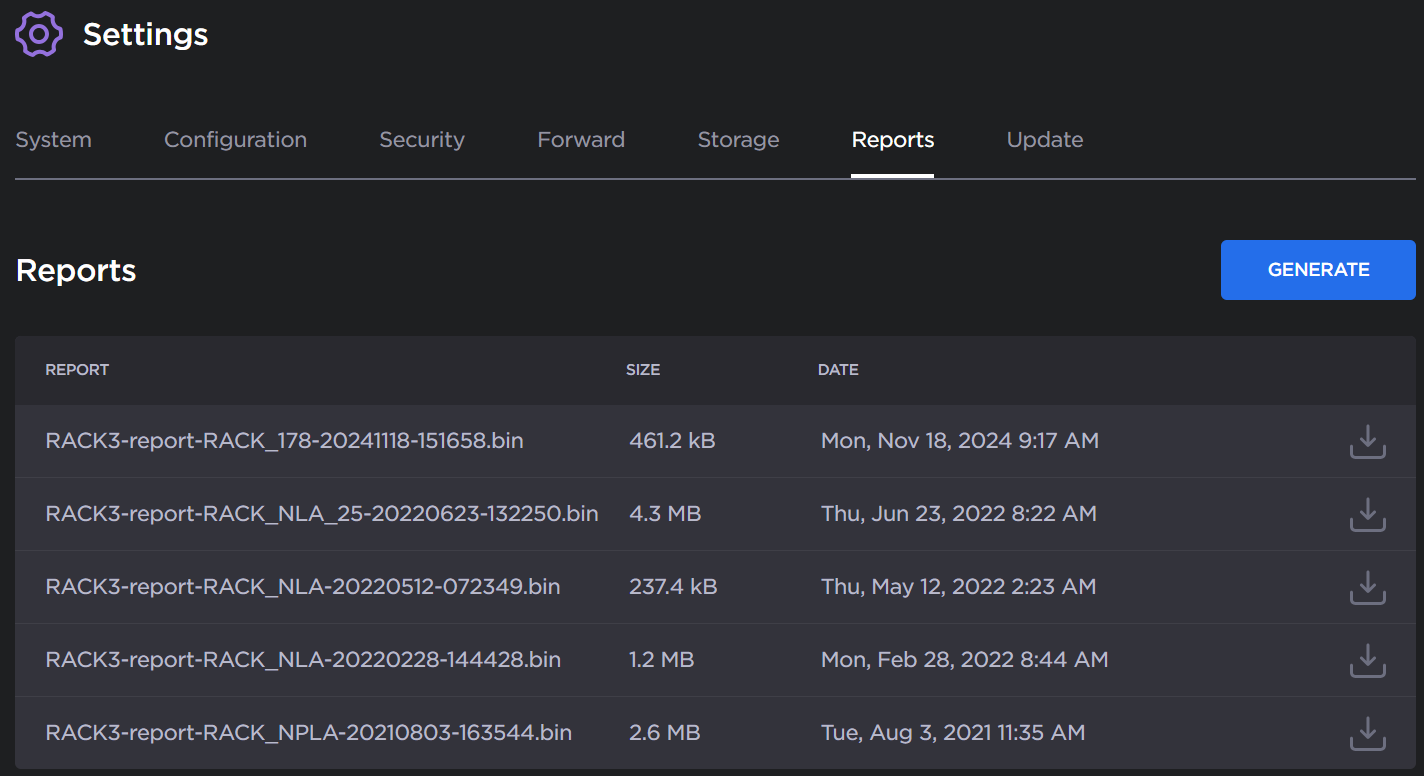The width and height of the screenshot is (1424, 776).
Task: Sort reports by the DATE column
Action: [x=838, y=369]
